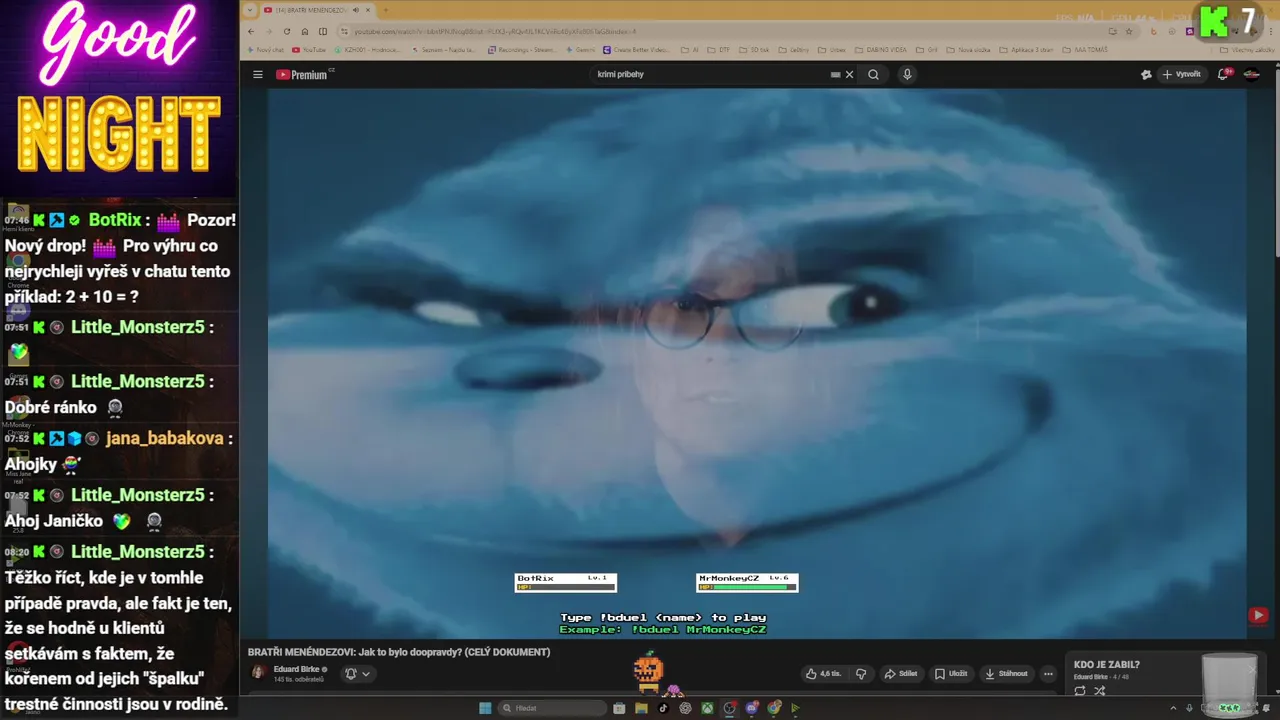Start voice search with the microphone icon
This screenshot has height=720, width=1280.
(907, 75)
